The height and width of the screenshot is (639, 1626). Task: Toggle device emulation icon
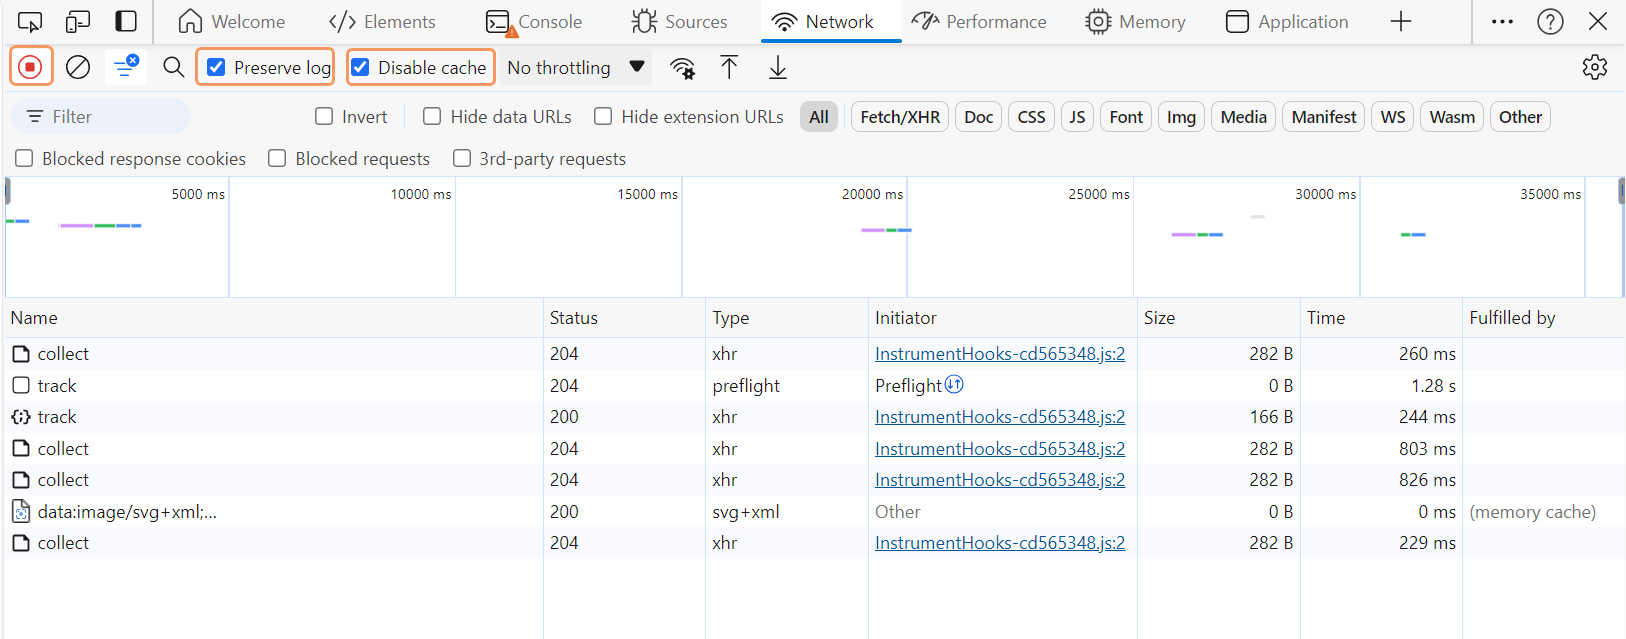(78, 21)
